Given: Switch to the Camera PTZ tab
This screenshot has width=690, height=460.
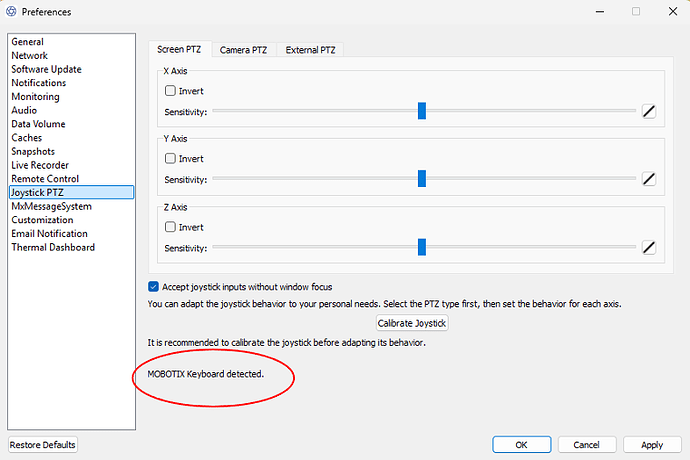Looking at the screenshot, I should (243, 50).
